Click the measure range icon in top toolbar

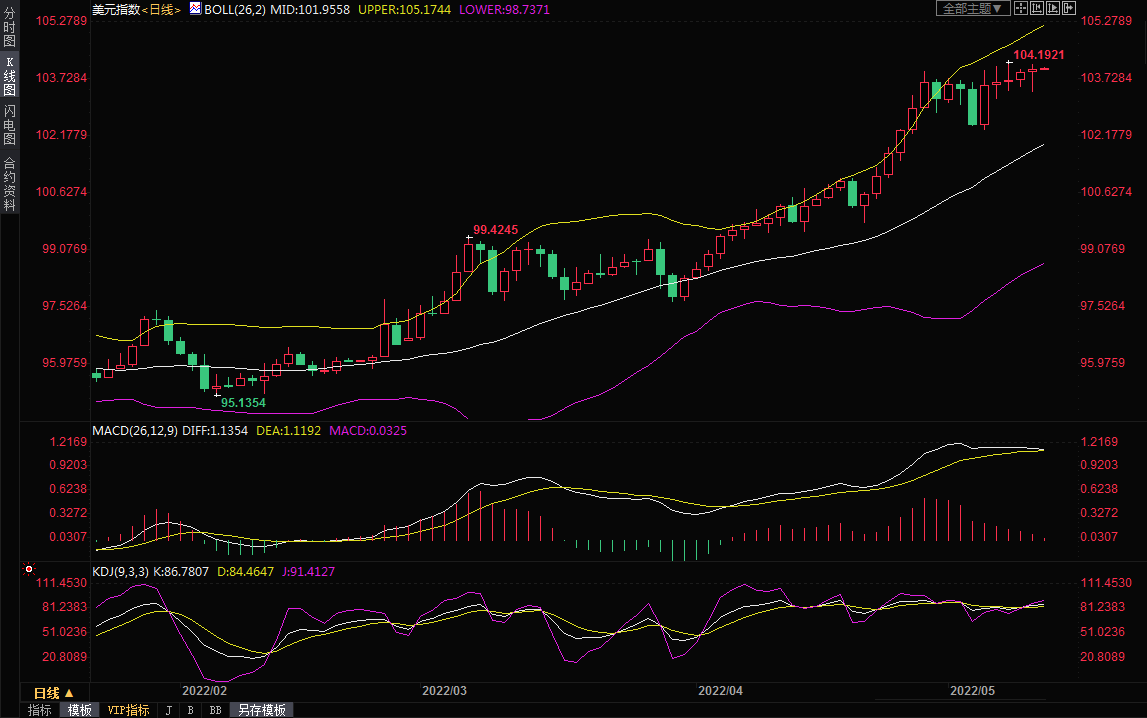click(x=1037, y=8)
